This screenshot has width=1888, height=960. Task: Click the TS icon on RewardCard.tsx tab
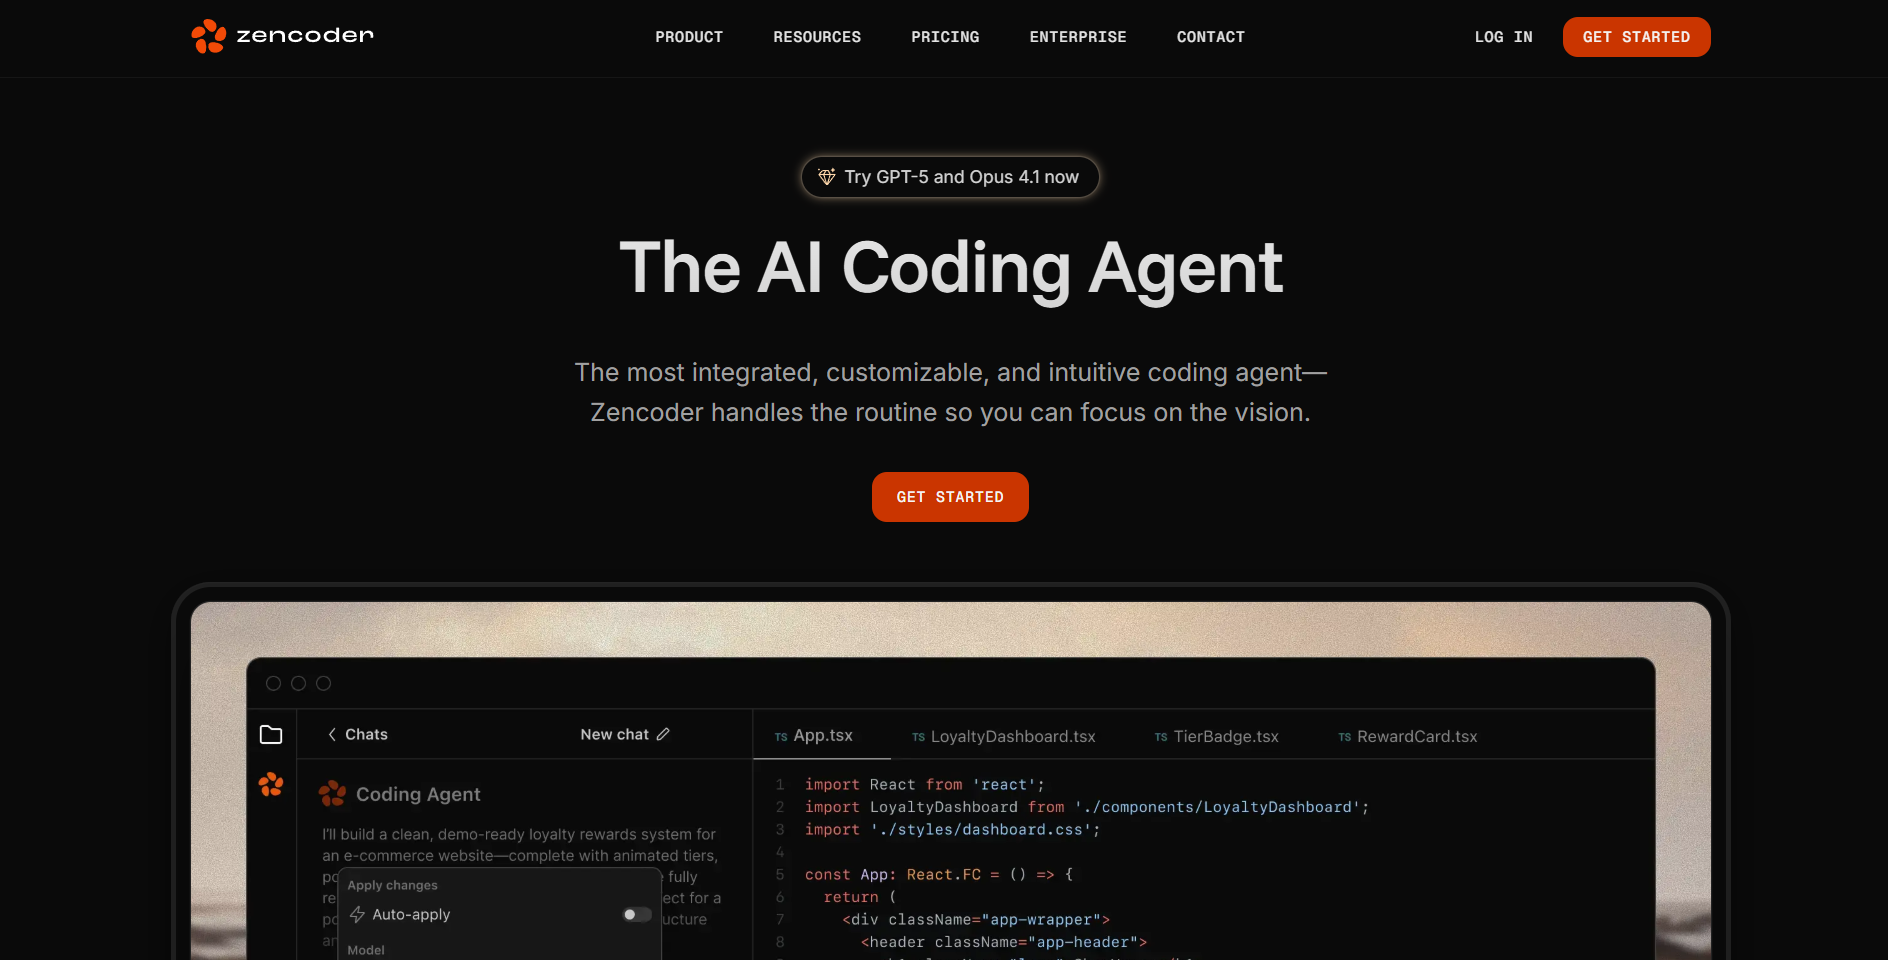[1344, 736]
